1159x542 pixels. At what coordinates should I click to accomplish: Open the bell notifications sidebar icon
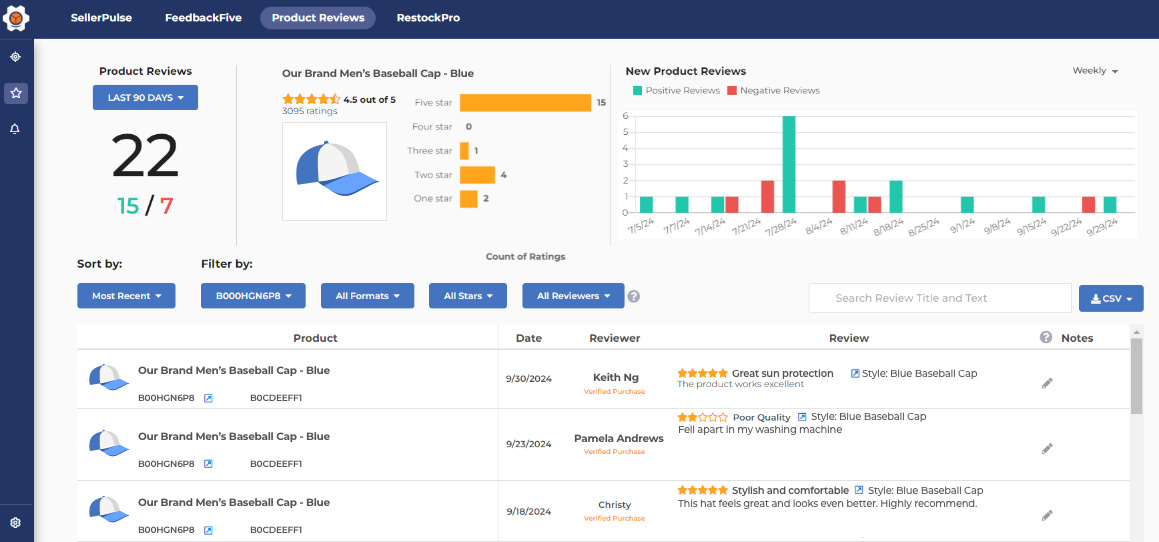[x=16, y=129]
